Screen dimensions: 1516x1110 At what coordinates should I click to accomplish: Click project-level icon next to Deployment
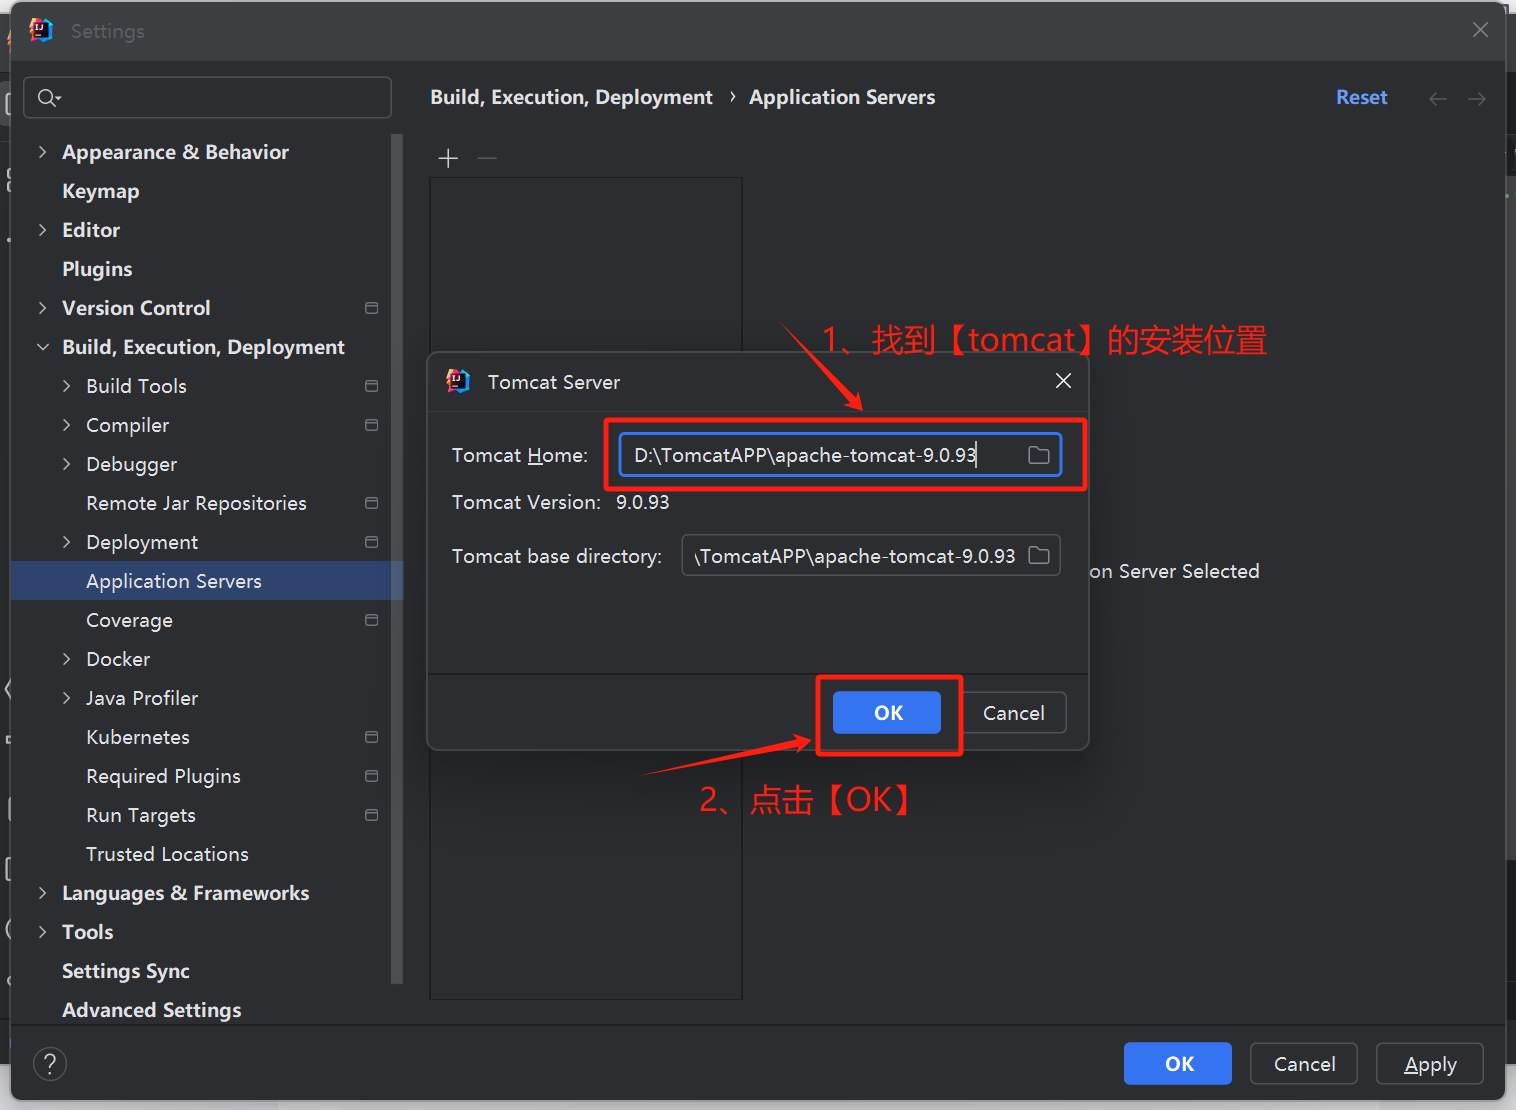click(372, 542)
